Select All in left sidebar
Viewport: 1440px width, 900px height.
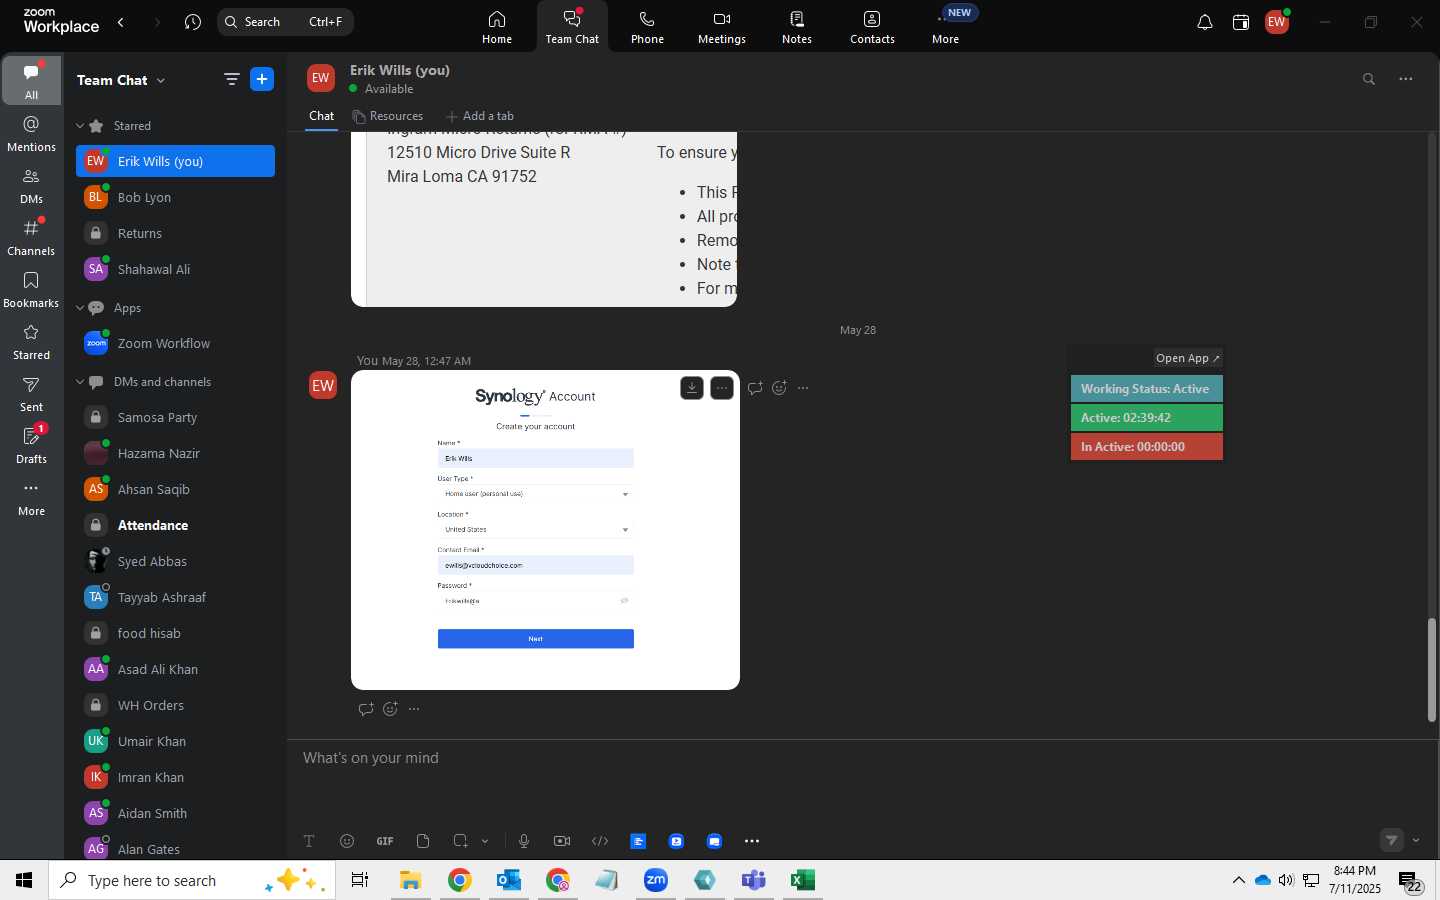31,80
